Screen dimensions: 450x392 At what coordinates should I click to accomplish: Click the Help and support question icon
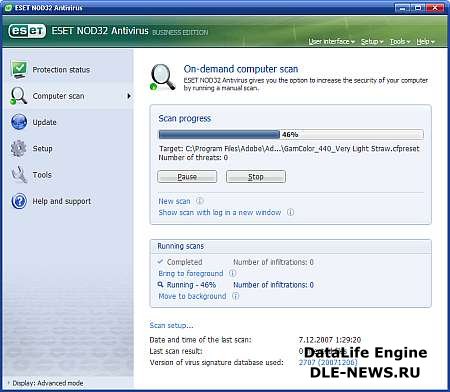tap(19, 201)
